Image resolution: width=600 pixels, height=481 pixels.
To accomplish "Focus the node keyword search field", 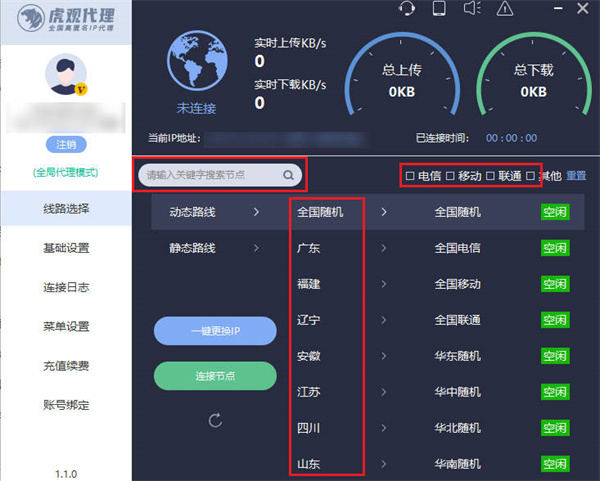I will (220, 175).
